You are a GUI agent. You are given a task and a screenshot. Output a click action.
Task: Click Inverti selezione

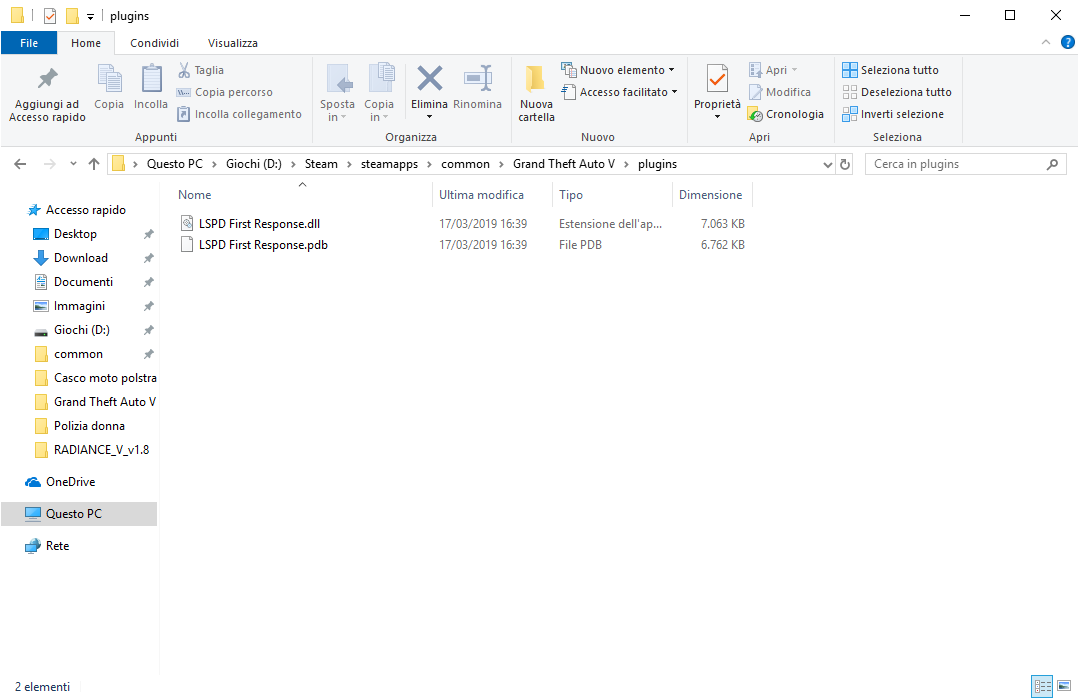893,114
